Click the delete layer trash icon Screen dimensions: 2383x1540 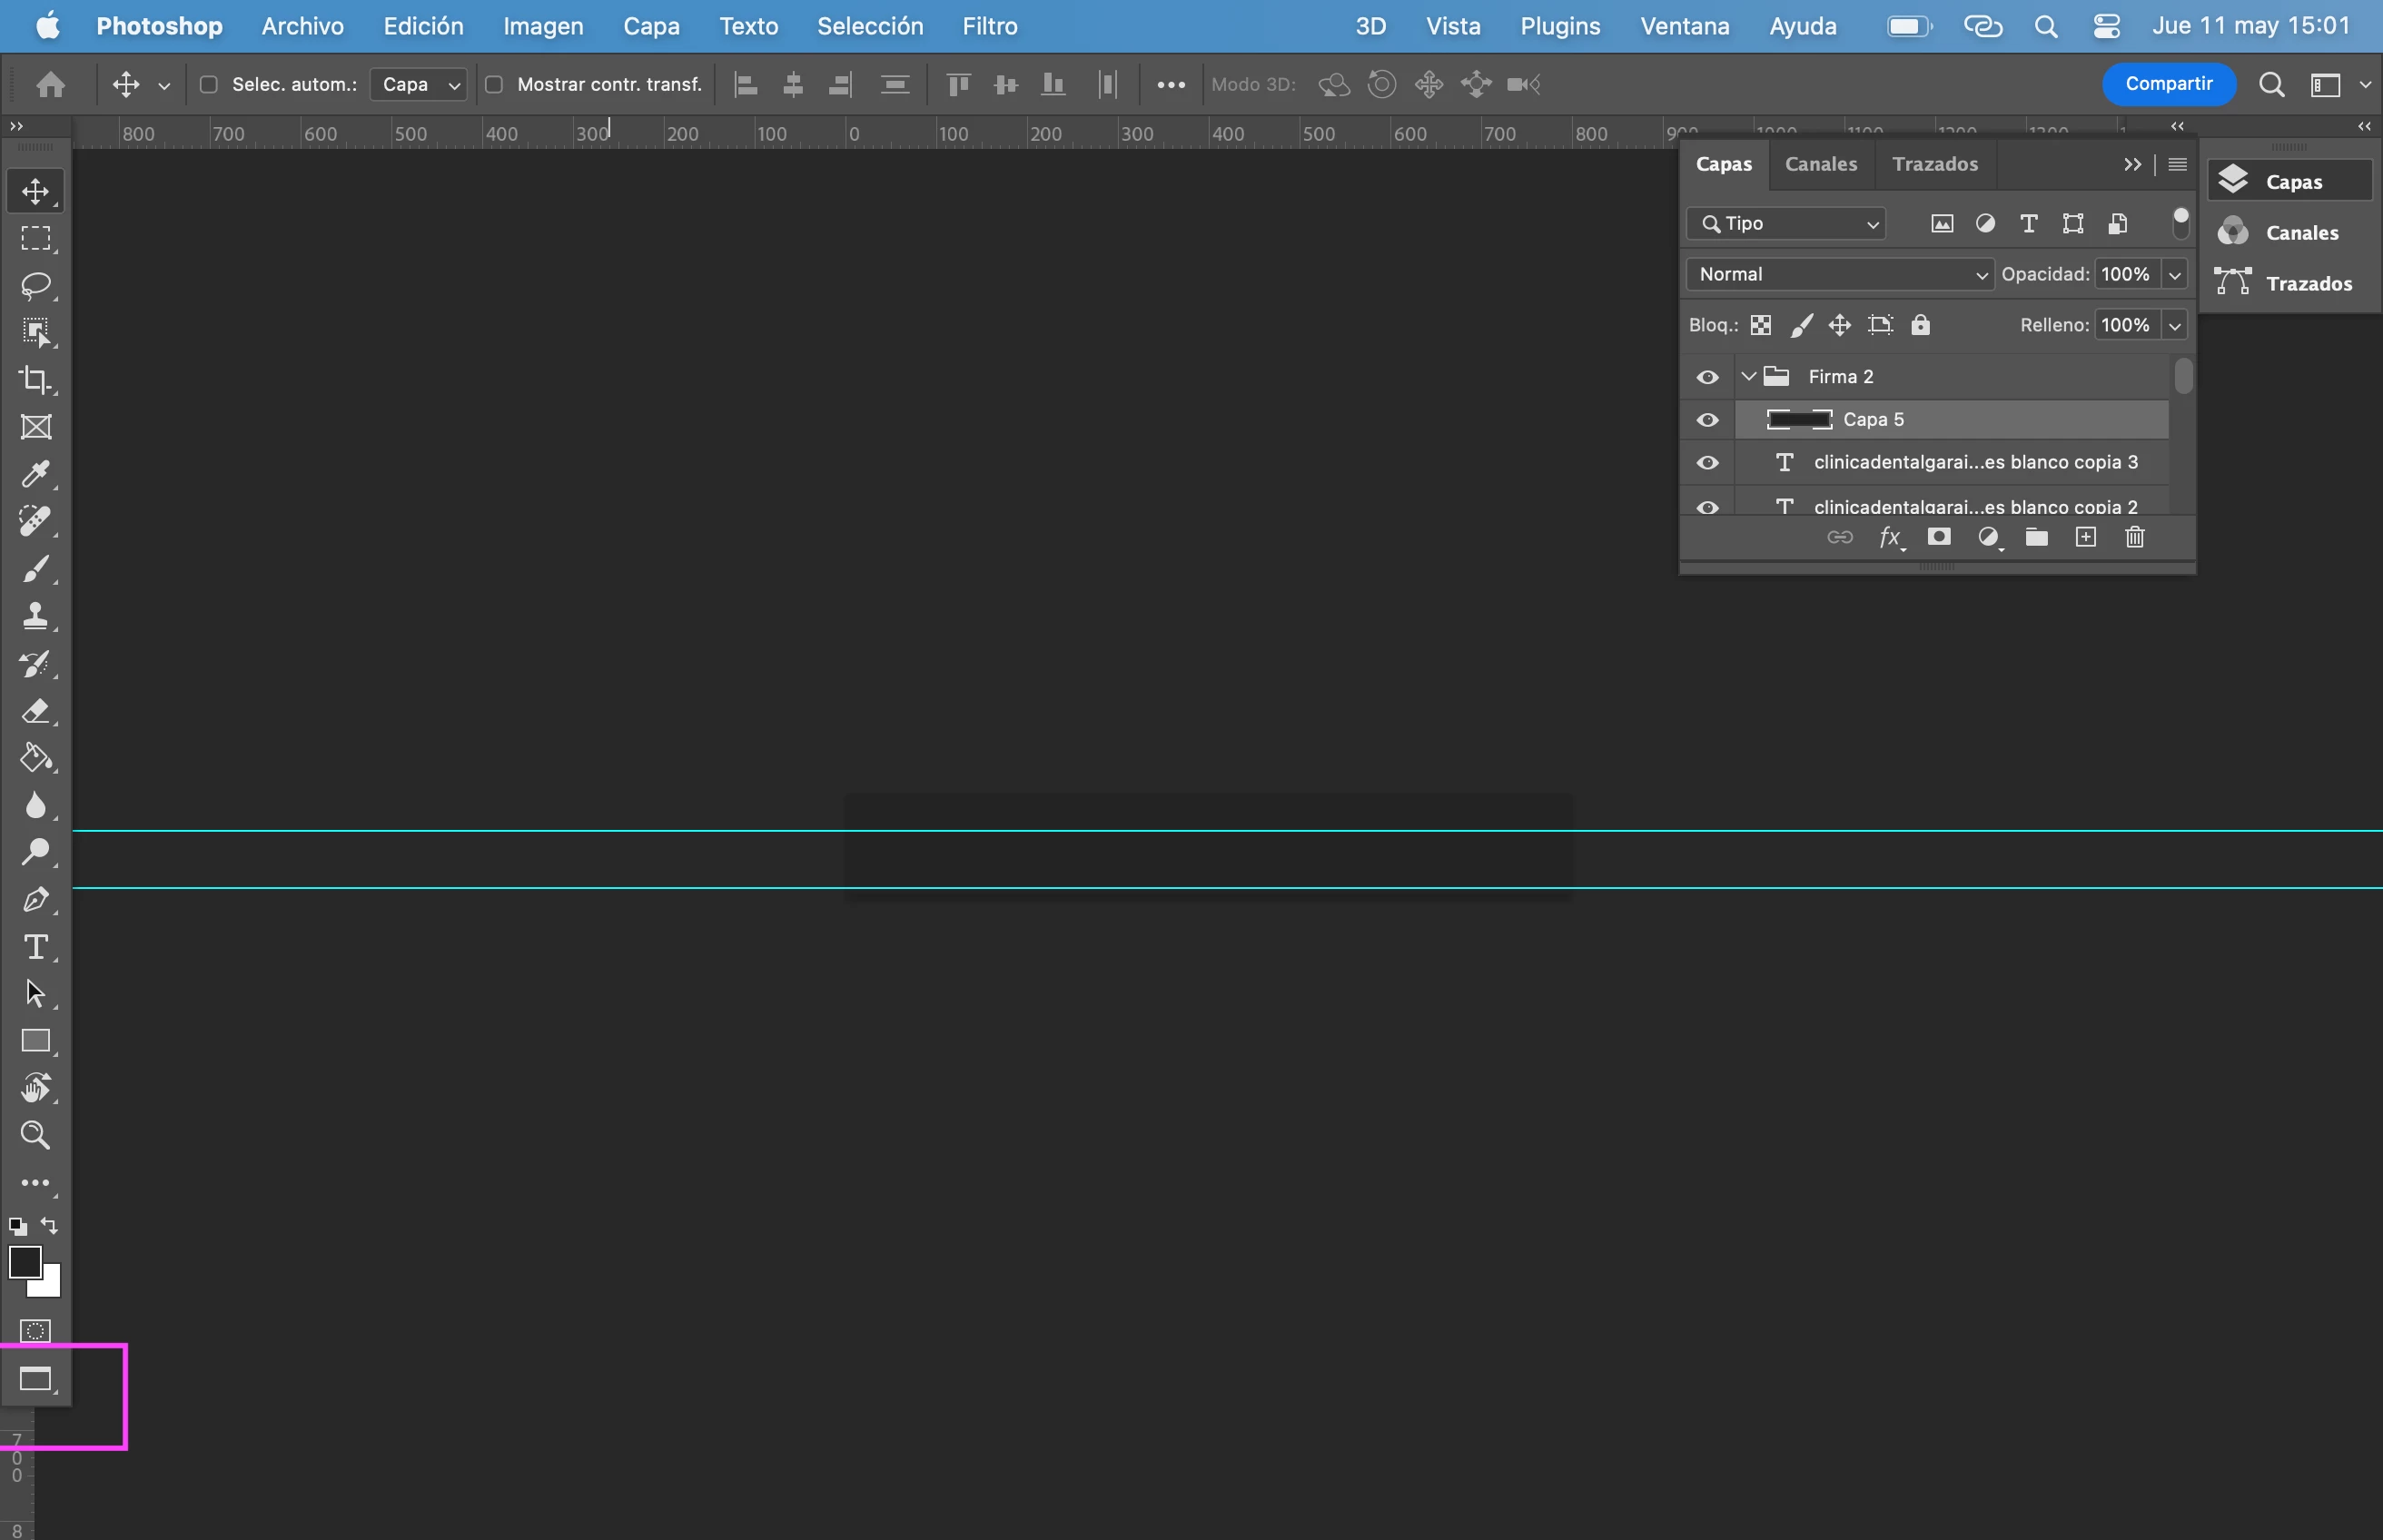[x=2134, y=538]
